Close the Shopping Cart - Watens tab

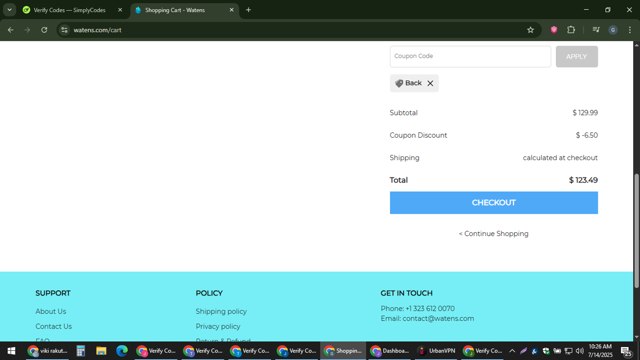coord(231,10)
